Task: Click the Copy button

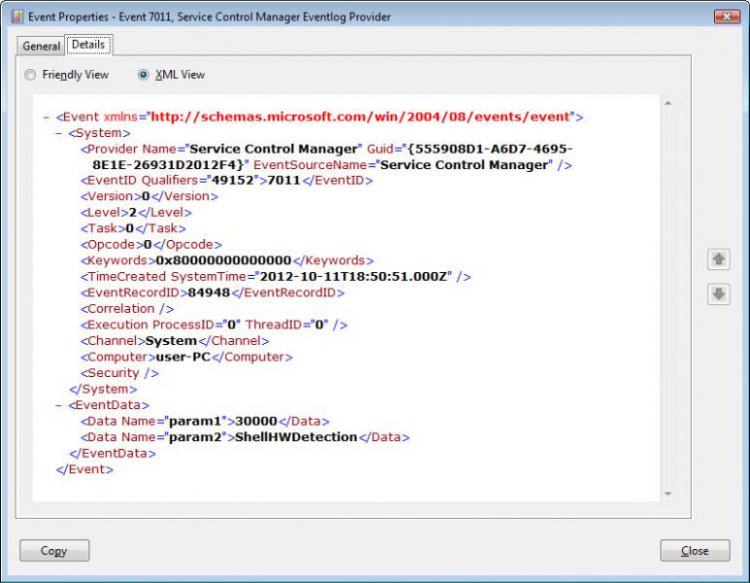Action: coord(54,550)
